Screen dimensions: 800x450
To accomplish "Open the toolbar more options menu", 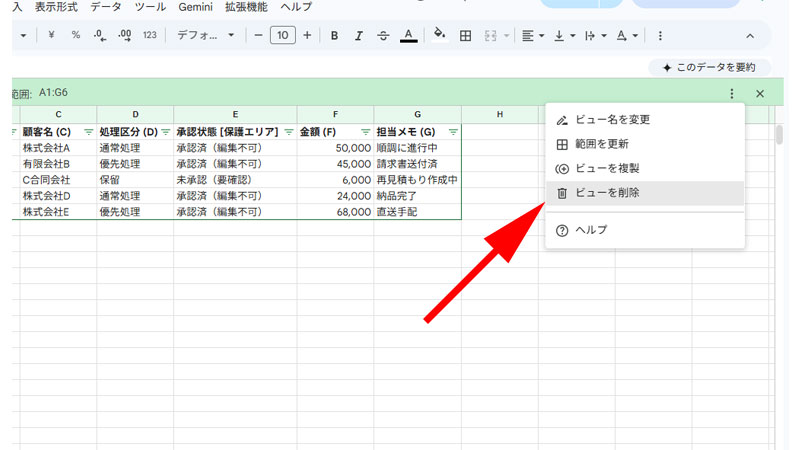I will point(660,36).
